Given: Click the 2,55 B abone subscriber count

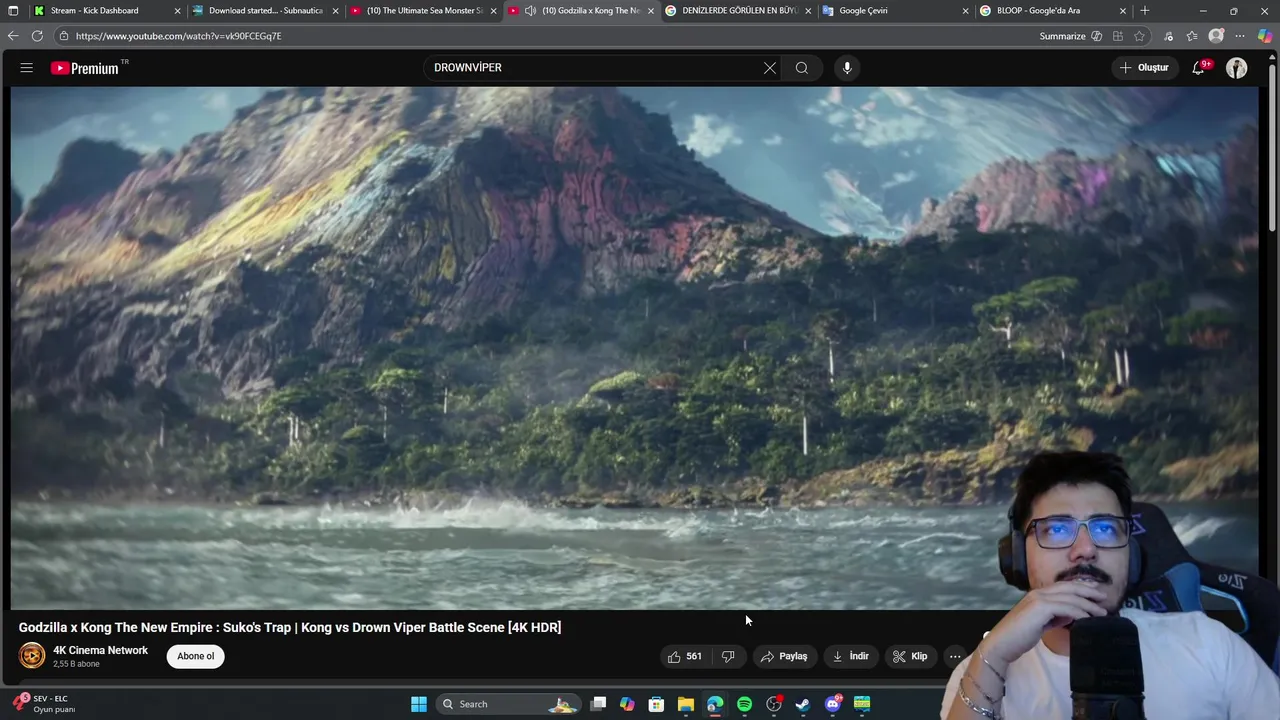Looking at the screenshot, I should tap(76, 664).
